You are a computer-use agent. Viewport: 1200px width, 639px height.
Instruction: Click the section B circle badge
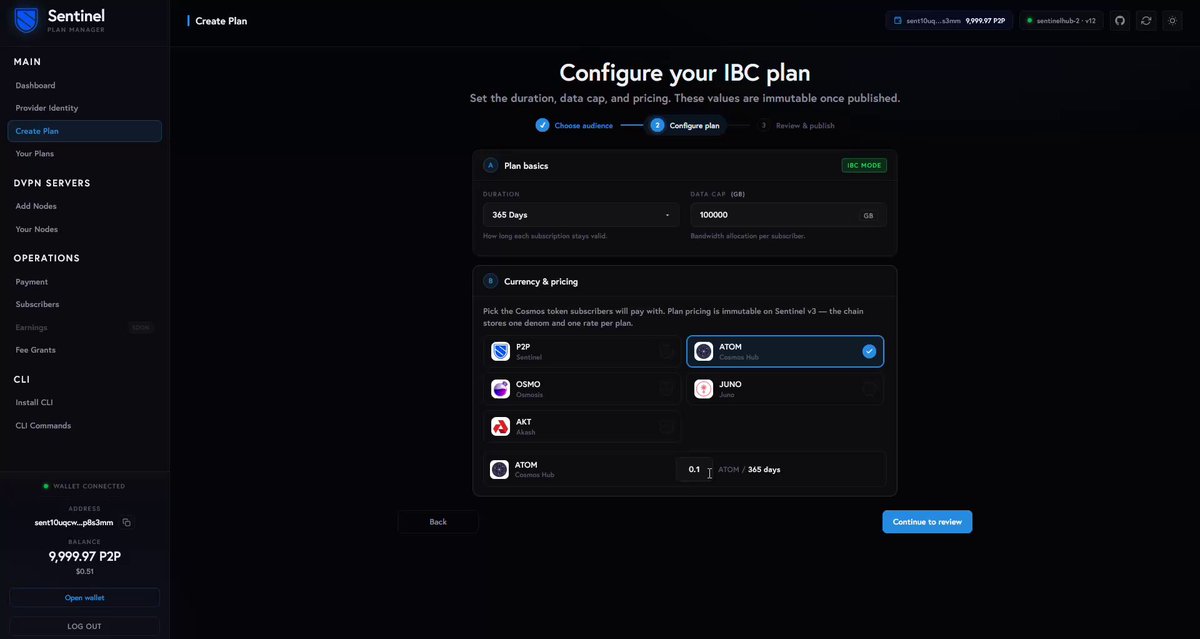coord(490,281)
